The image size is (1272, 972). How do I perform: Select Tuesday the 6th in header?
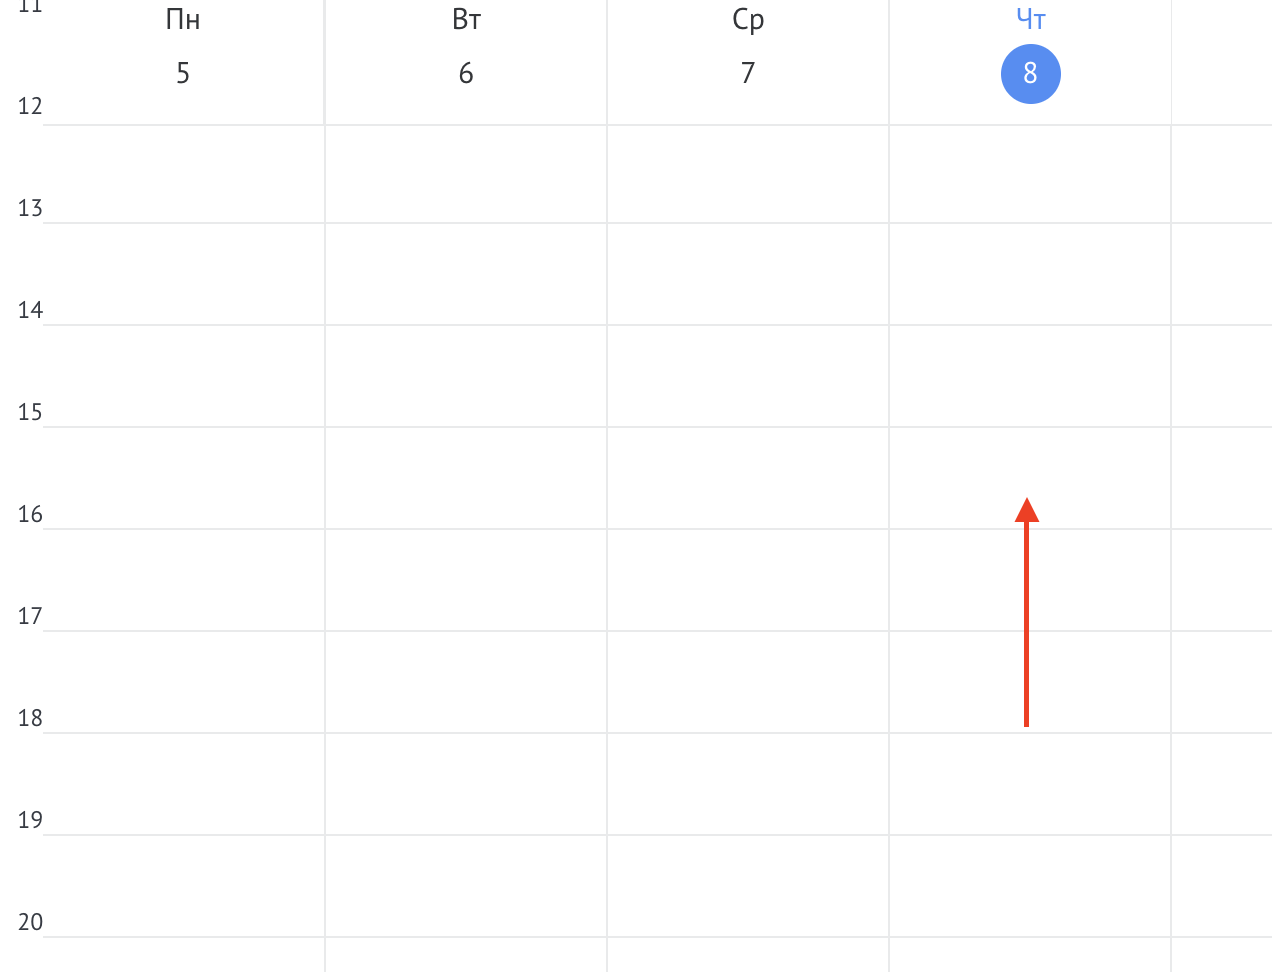tap(466, 73)
